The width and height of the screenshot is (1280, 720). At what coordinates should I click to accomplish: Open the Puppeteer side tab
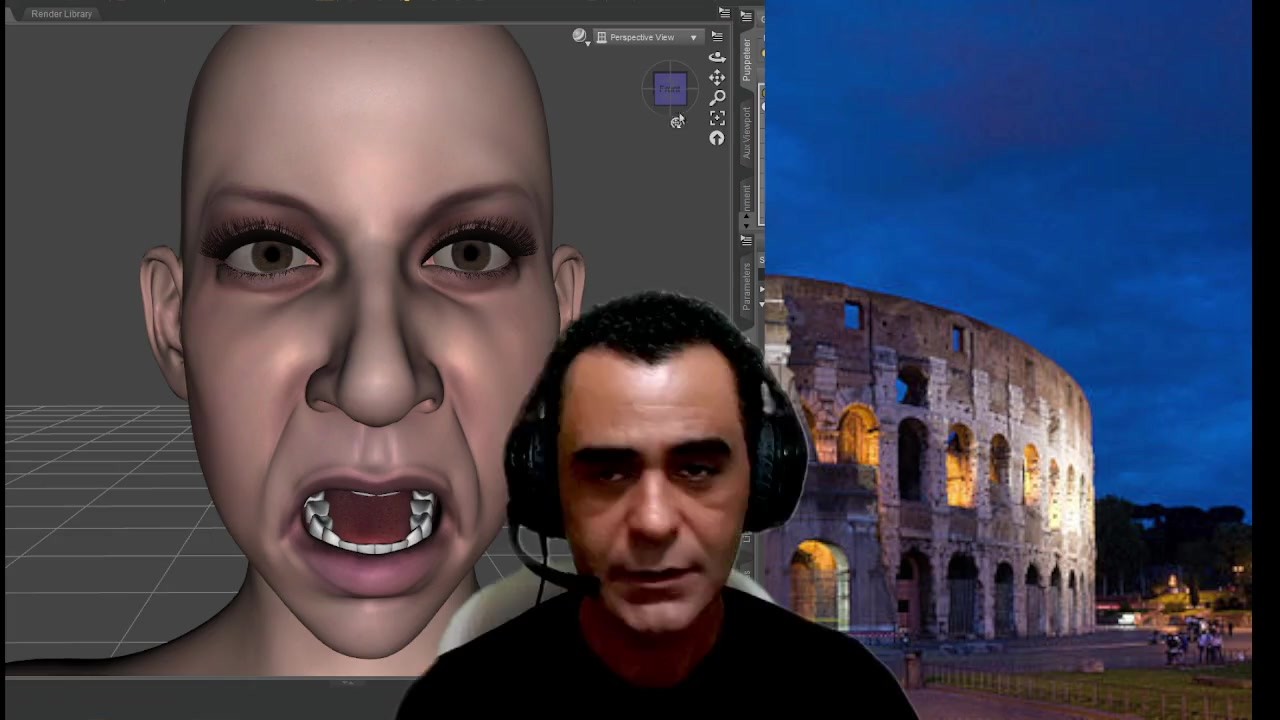[x=746, y=61]
